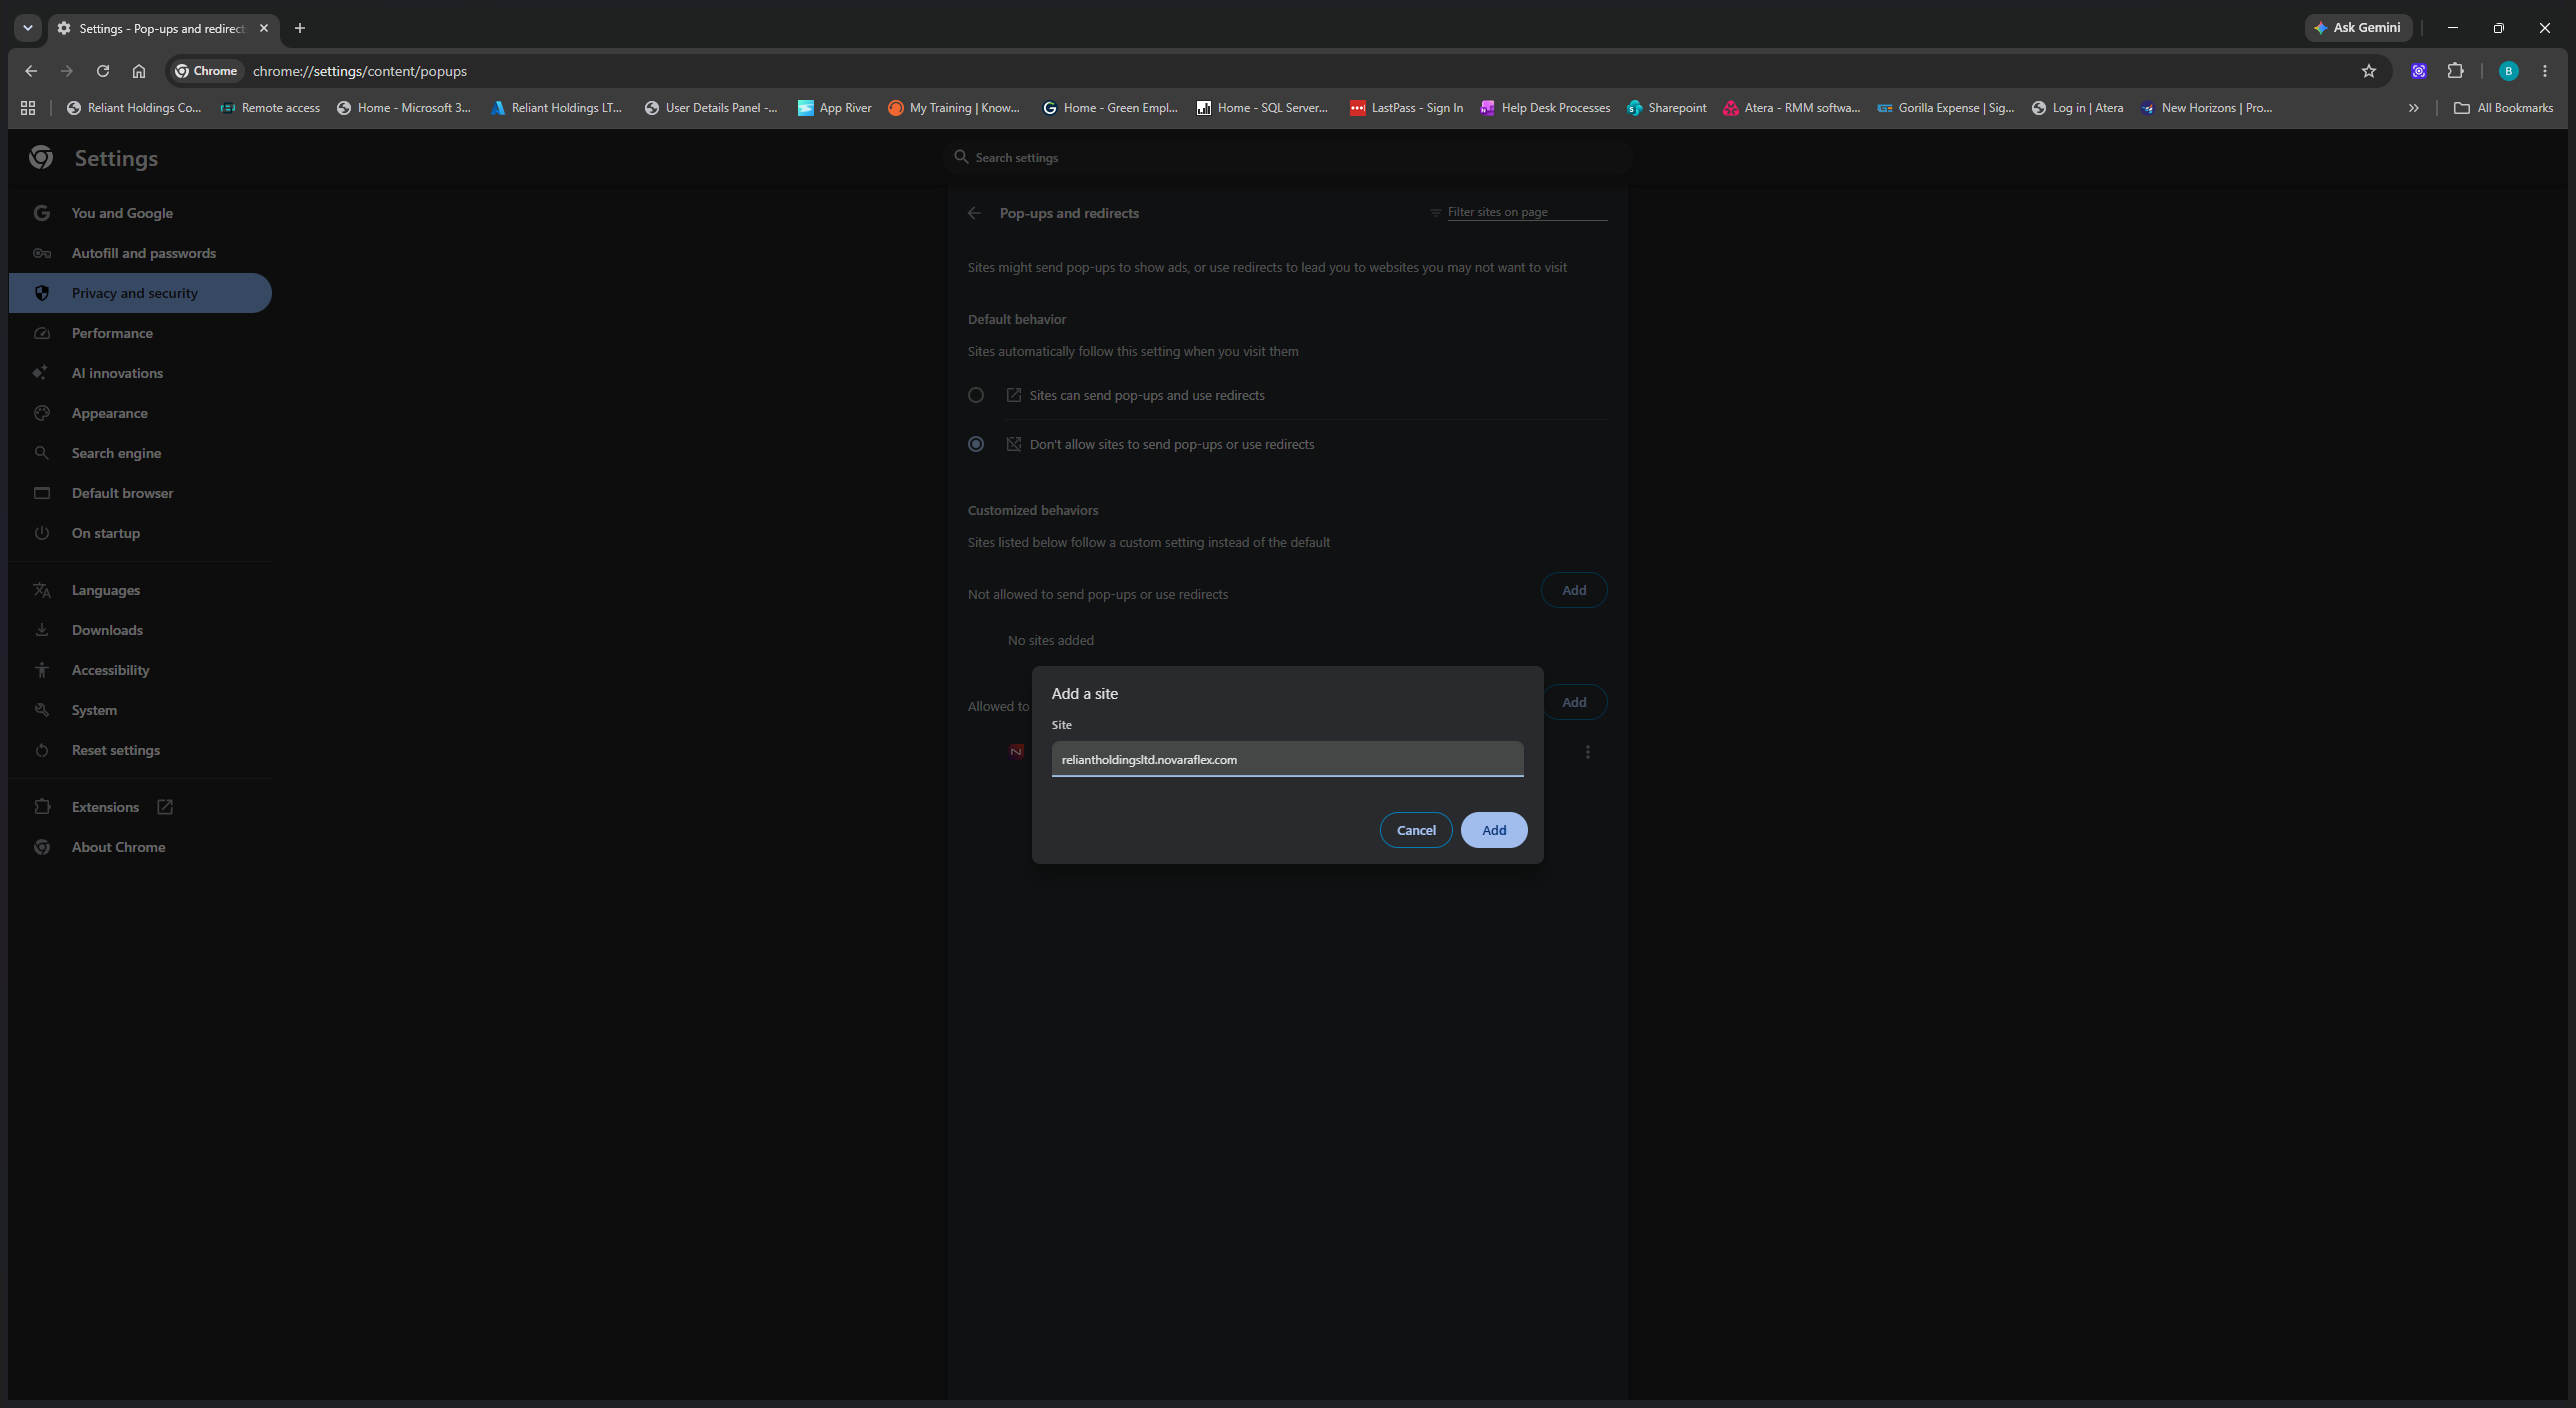This screenshot has height=1408, width=2576.
Task: Open the tab search dropdown arrow
Action: coord(28,28)
